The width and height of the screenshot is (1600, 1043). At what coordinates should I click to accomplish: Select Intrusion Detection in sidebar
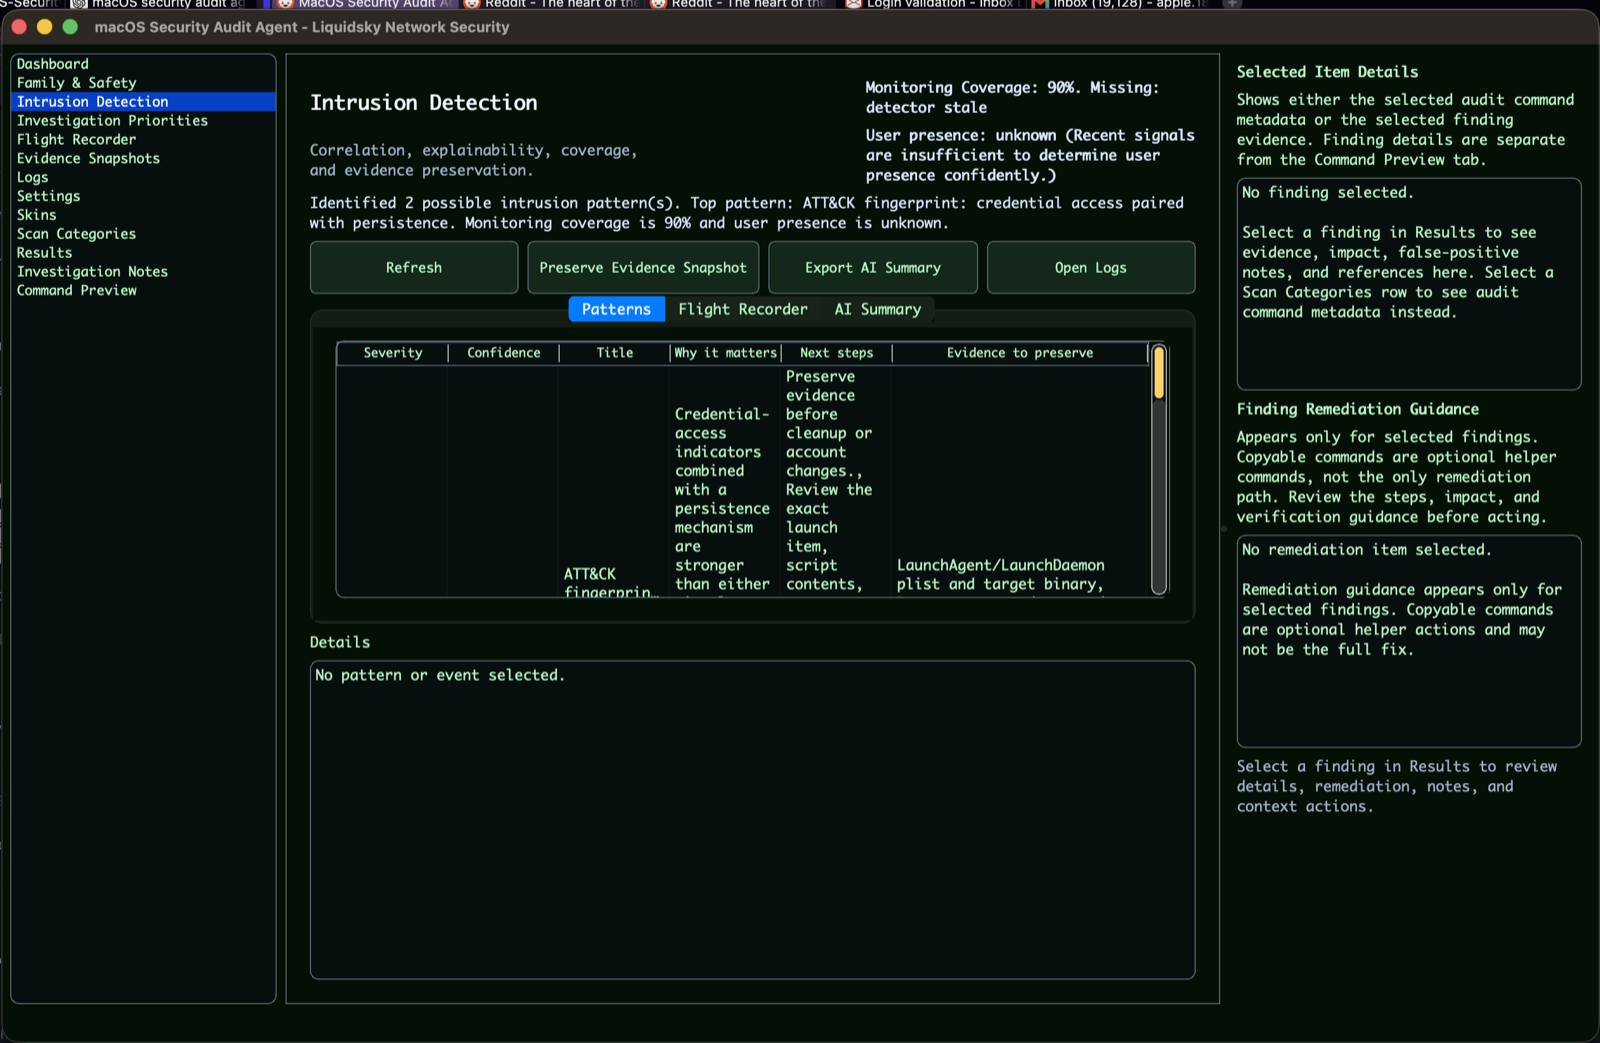pos(143,102)
